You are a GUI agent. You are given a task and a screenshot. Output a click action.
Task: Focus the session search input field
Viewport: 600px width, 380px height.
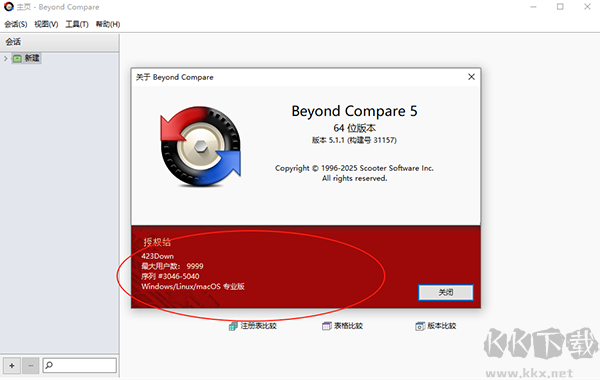80,365
